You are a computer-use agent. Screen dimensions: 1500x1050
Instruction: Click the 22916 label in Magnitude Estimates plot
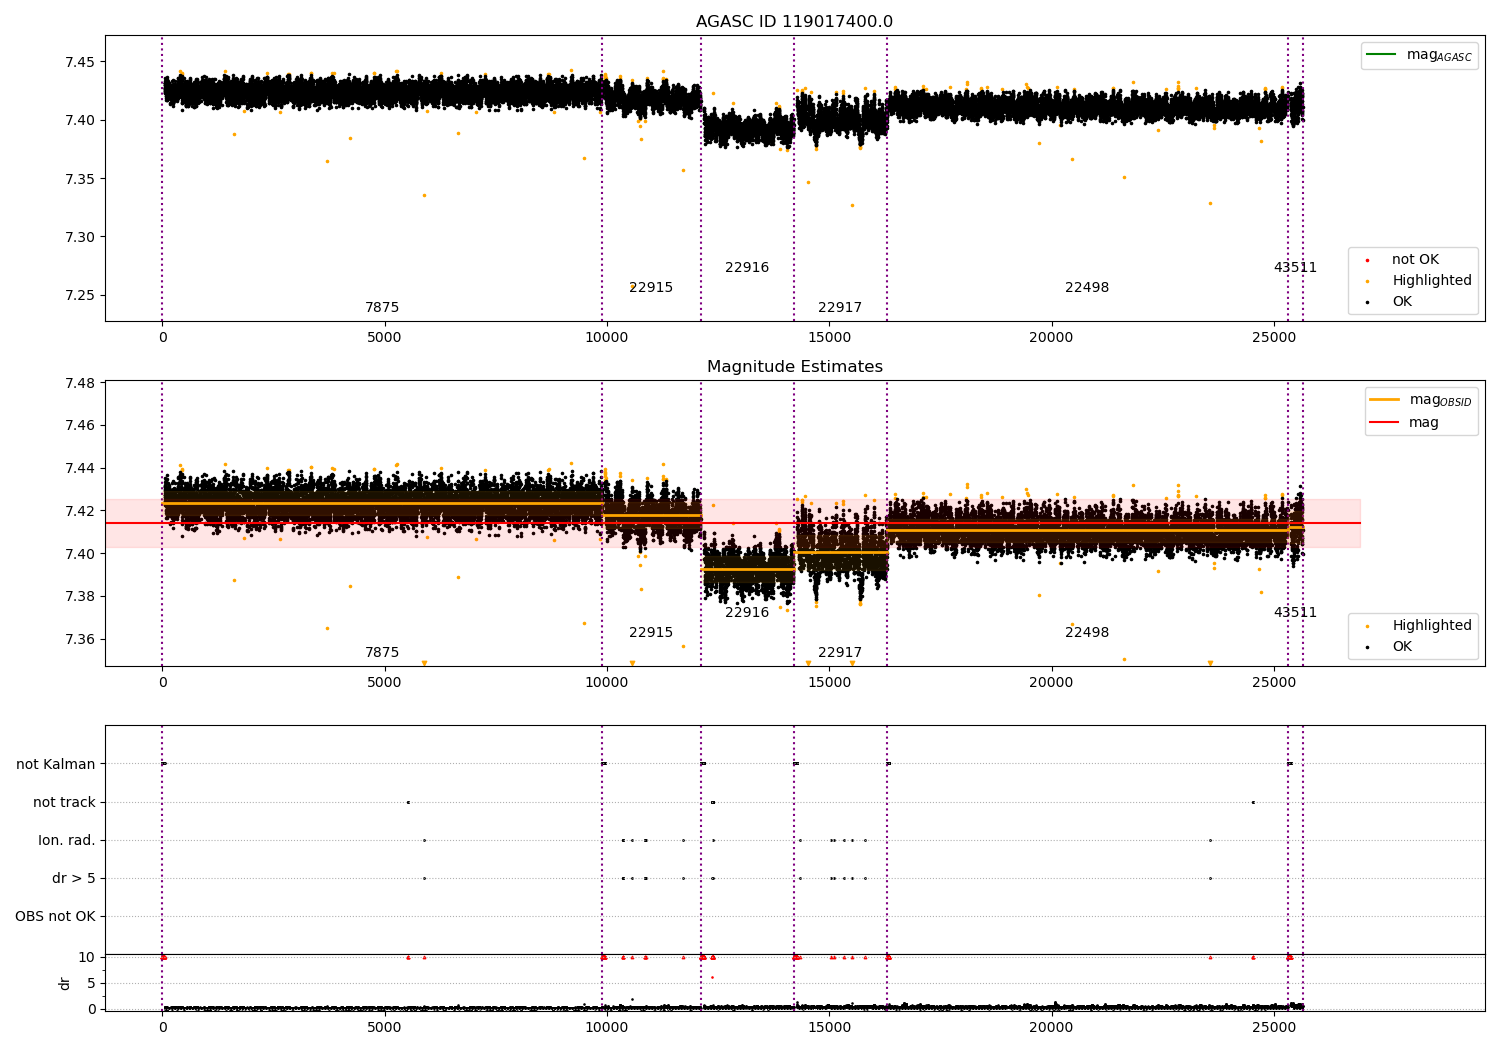pos(747,613)
